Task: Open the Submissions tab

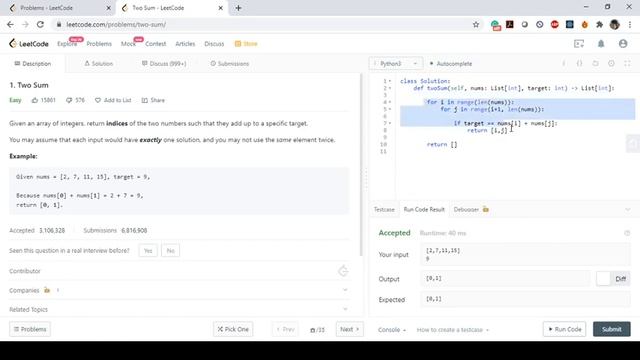Action: point(229,64)
